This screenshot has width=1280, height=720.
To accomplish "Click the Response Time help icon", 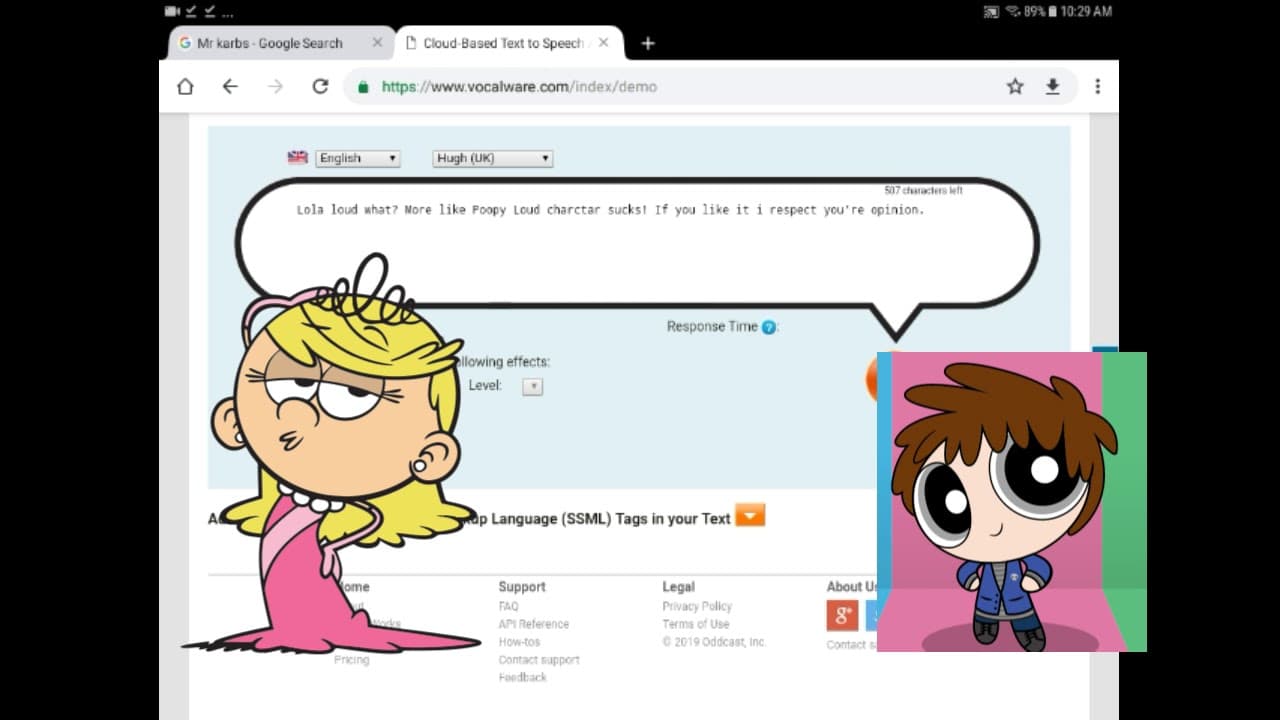I will 768,327.
